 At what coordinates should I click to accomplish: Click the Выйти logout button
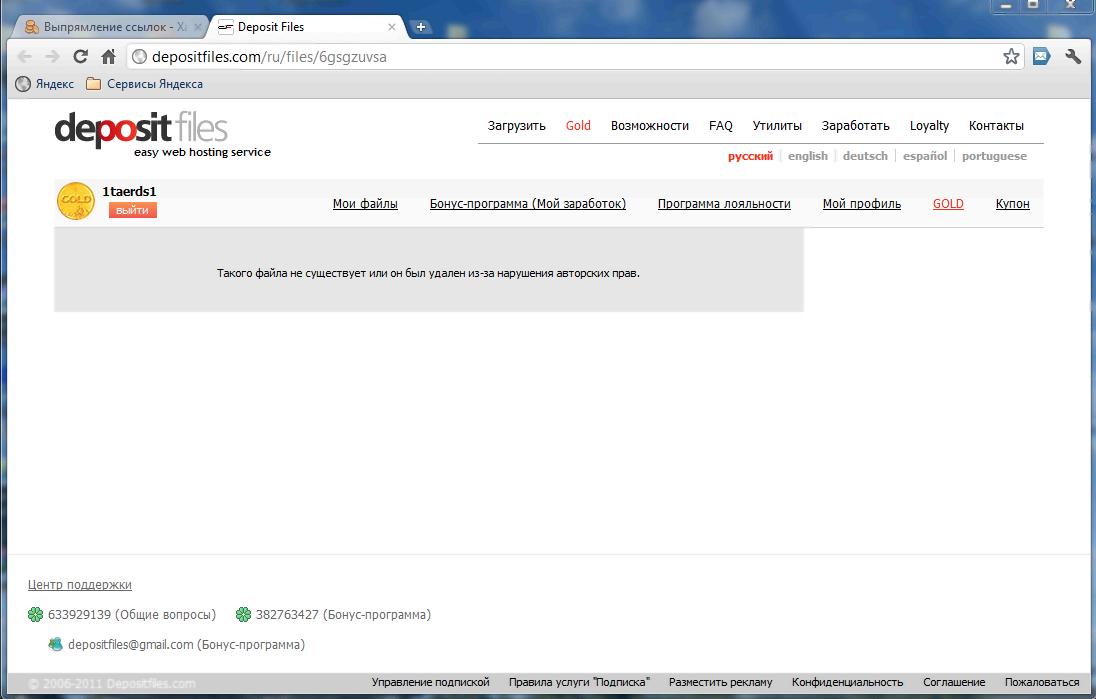point(133,210)
